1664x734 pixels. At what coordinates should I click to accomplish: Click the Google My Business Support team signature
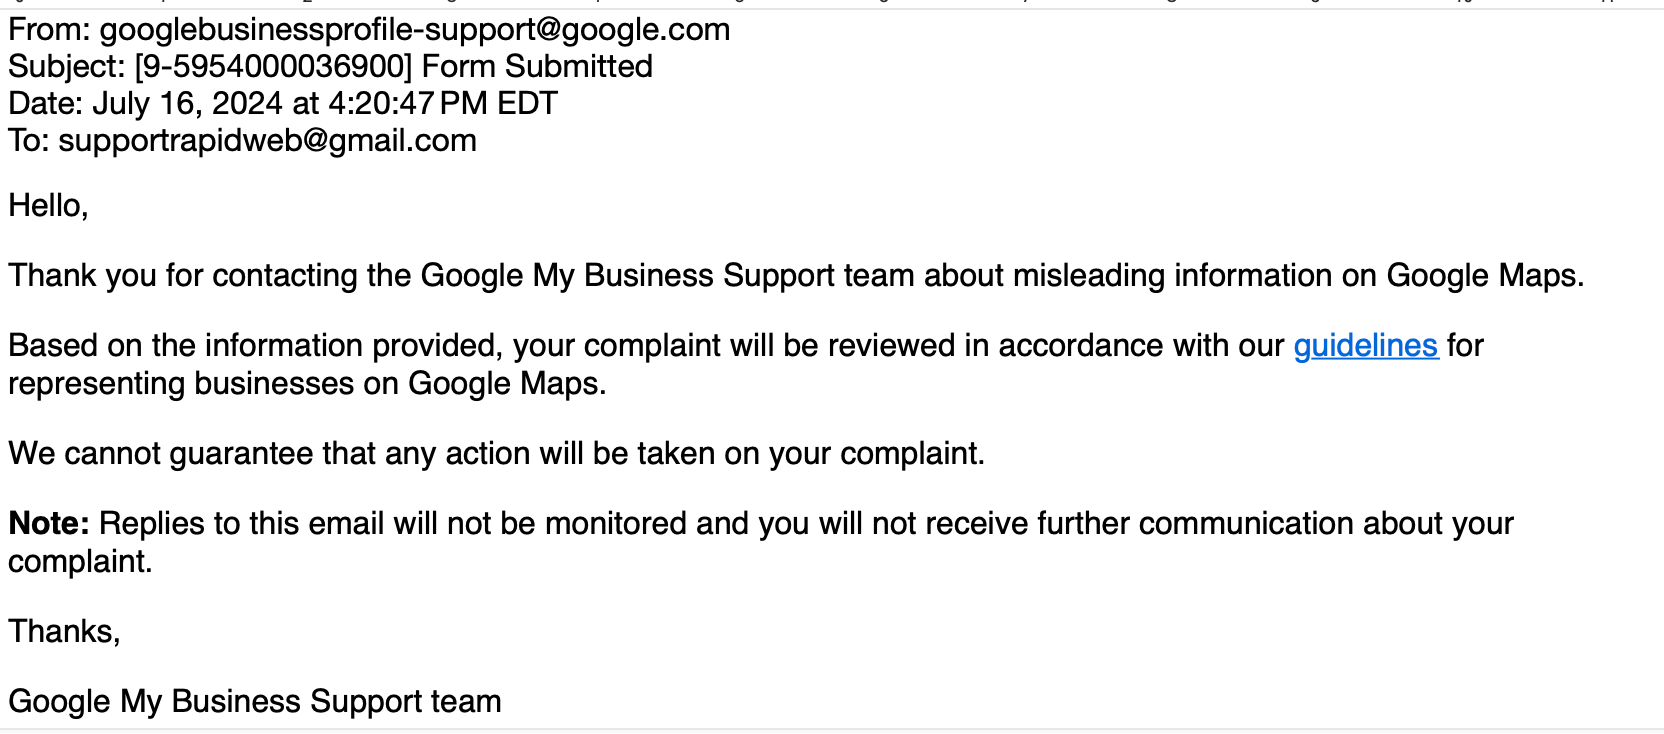pos(255,702)
